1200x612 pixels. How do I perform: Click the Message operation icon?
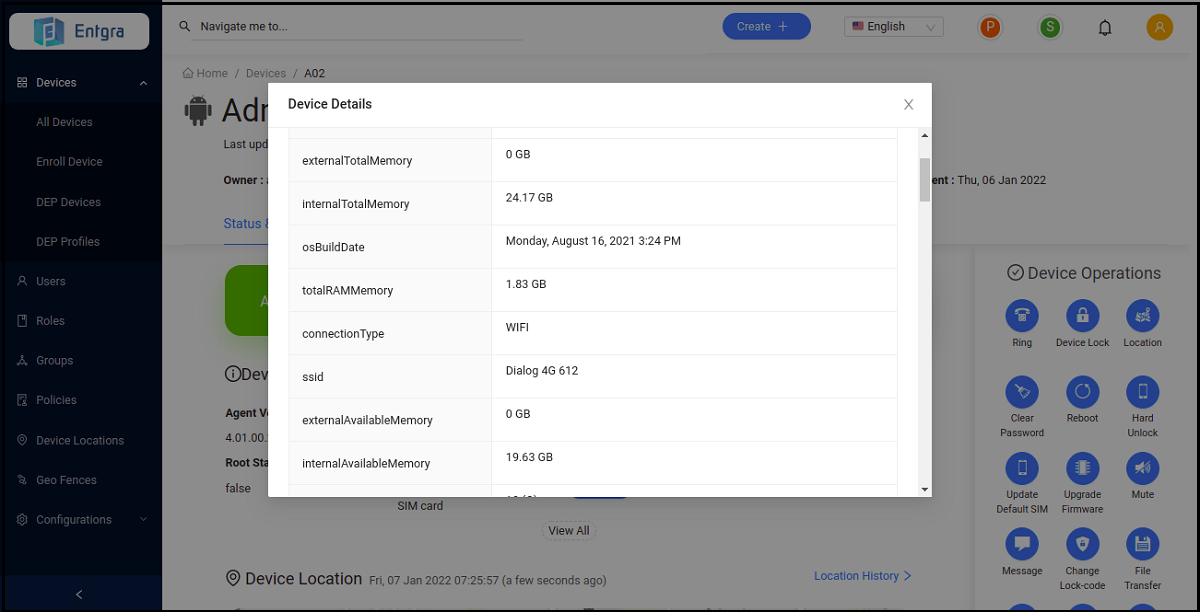[1021, 545]
